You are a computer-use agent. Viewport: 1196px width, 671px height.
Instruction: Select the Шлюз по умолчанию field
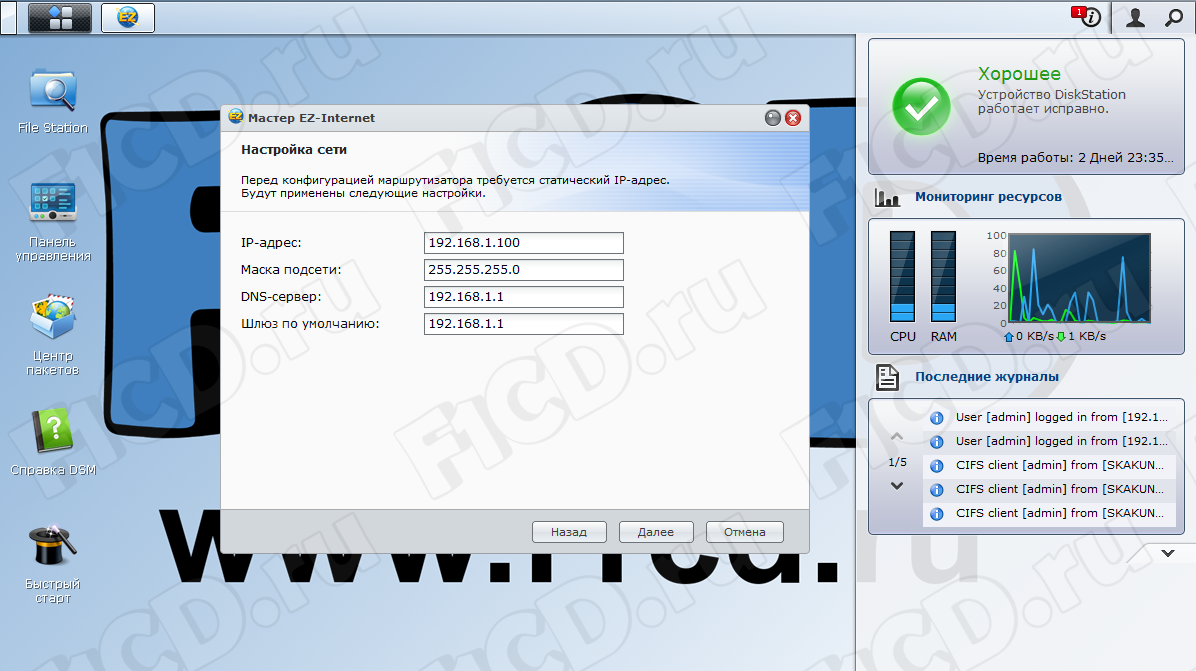point(523,324)
